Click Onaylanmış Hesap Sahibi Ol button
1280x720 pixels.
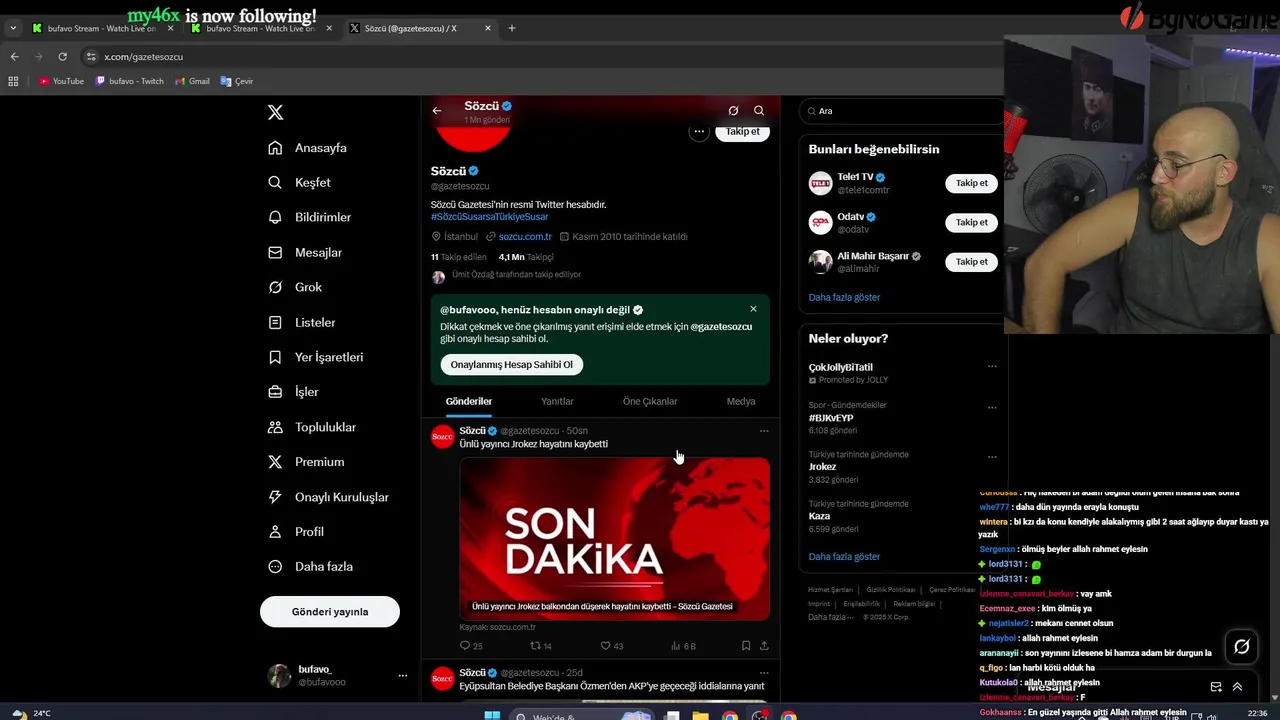tap(512, 365)
